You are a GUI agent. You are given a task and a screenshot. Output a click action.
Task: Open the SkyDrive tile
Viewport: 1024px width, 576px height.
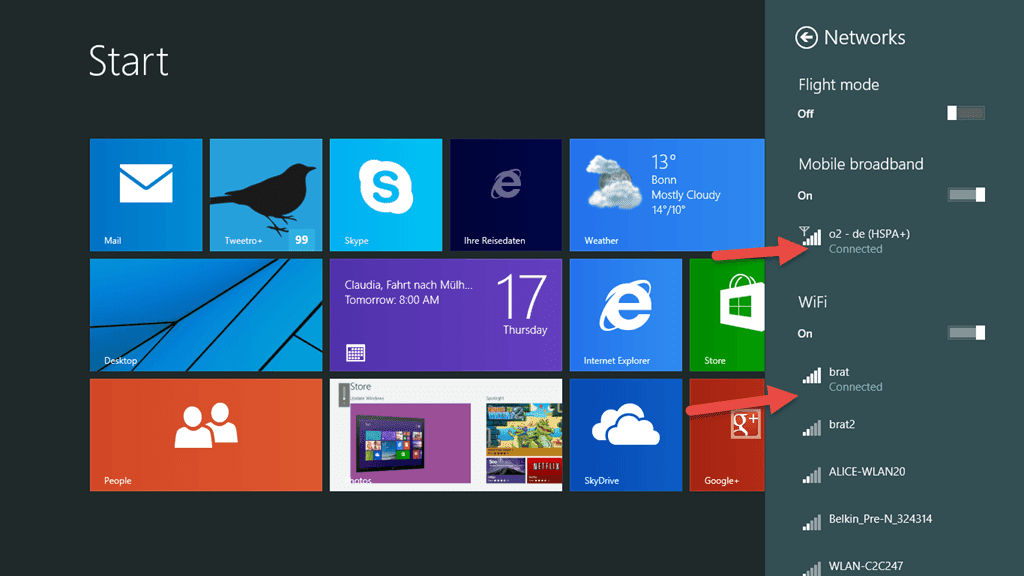click(625, 435)
